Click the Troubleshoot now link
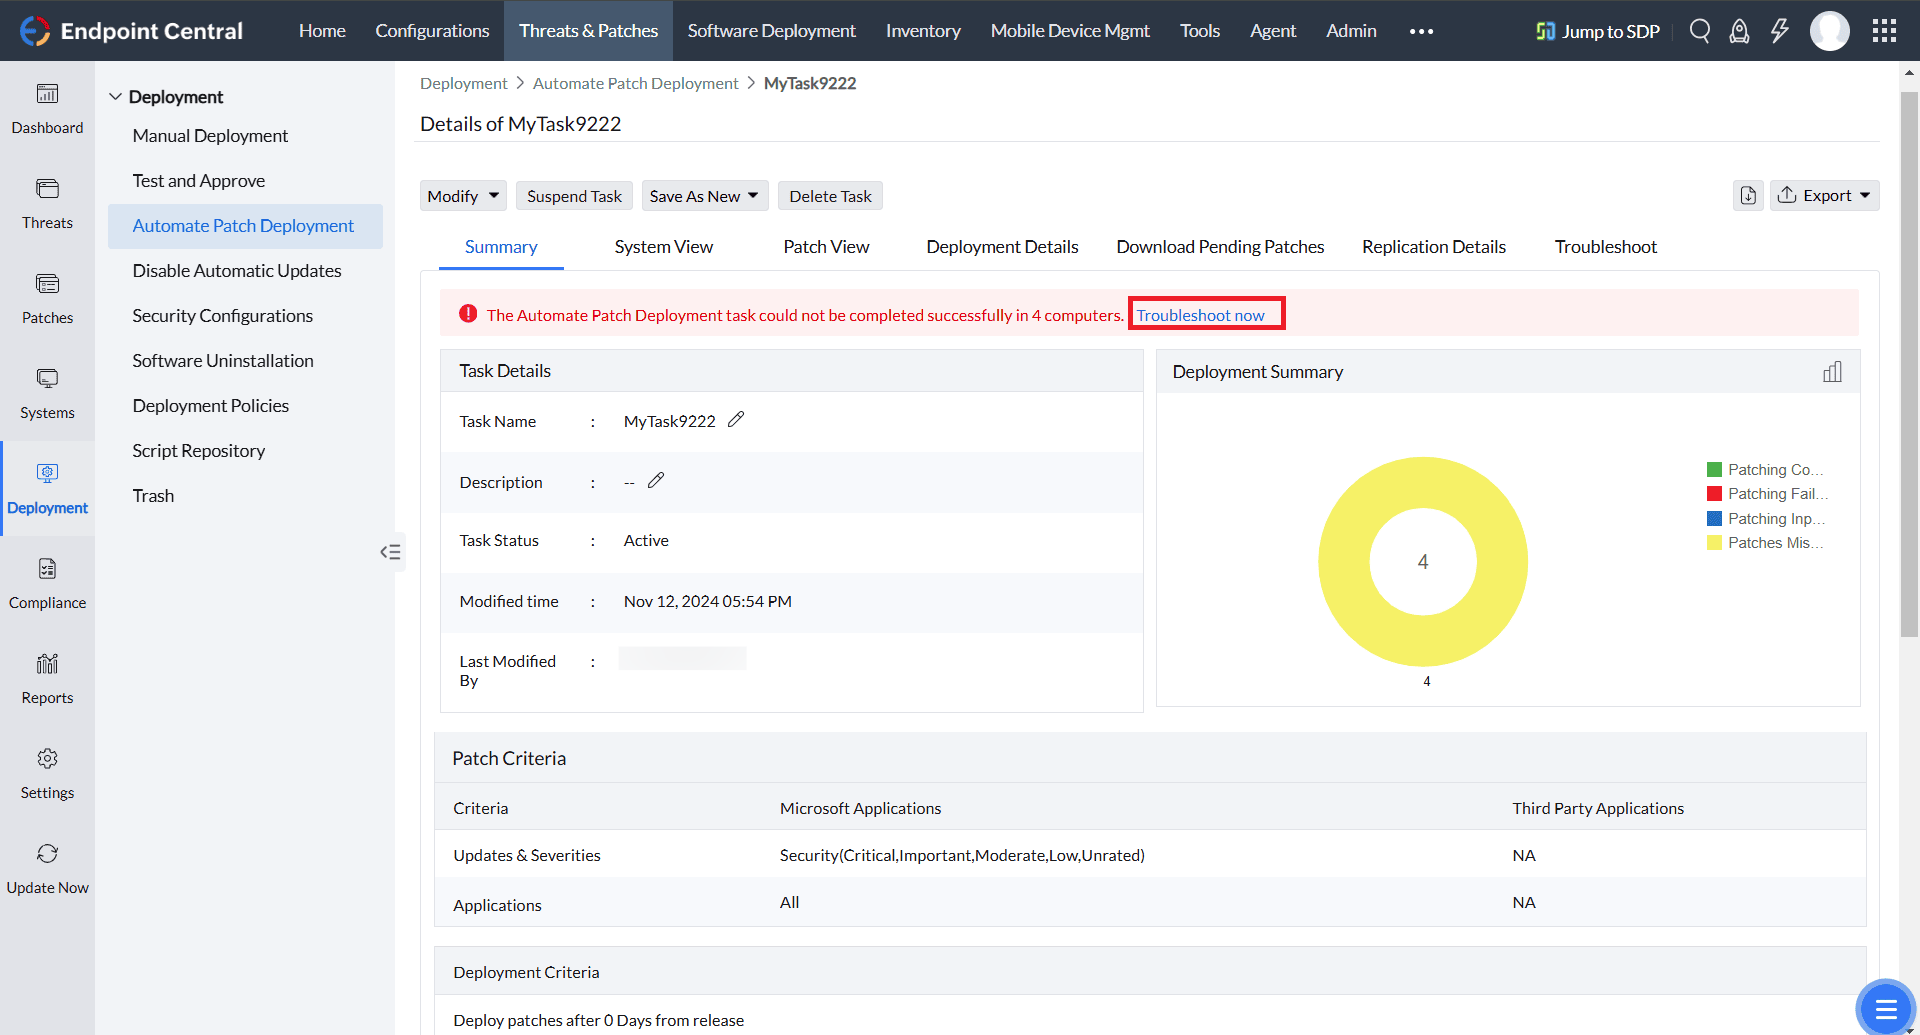Screen dimensions: 1920x1035 coord(1200,315)
